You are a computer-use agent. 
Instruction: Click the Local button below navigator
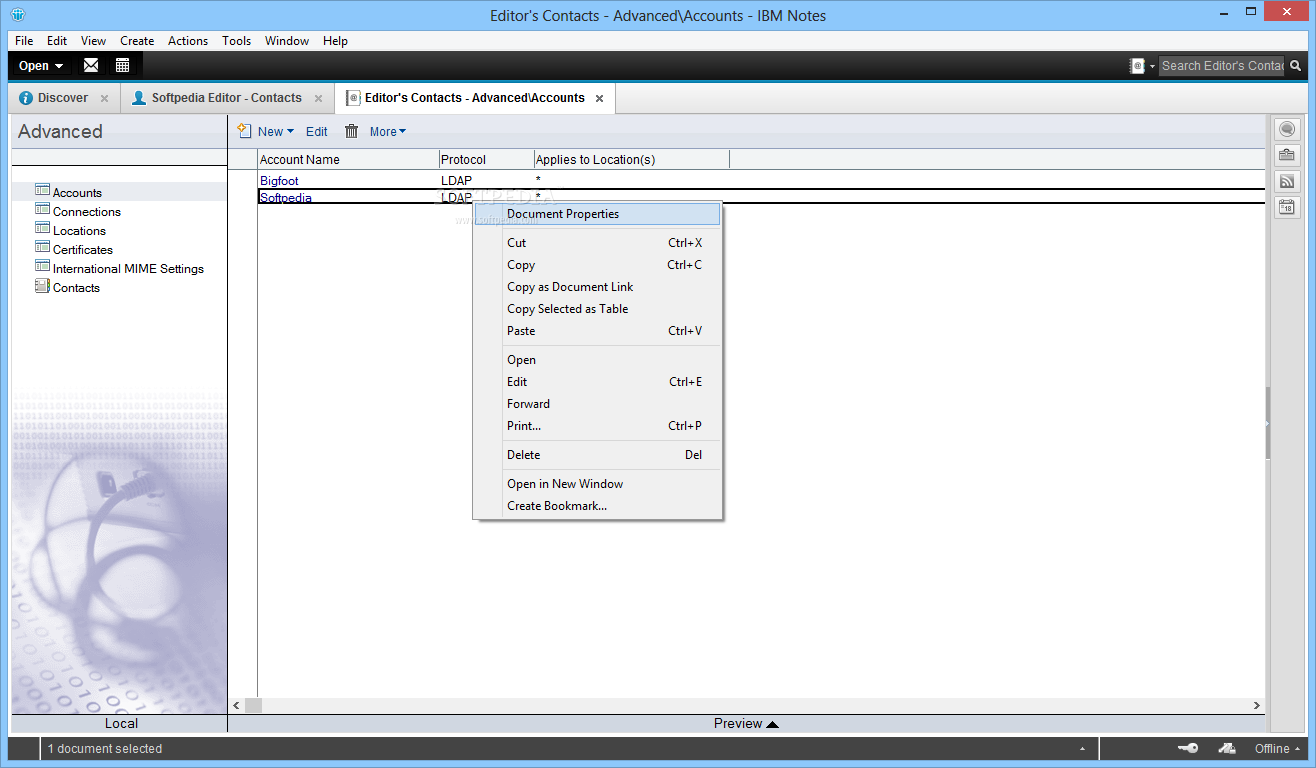(x=121, y=724)
